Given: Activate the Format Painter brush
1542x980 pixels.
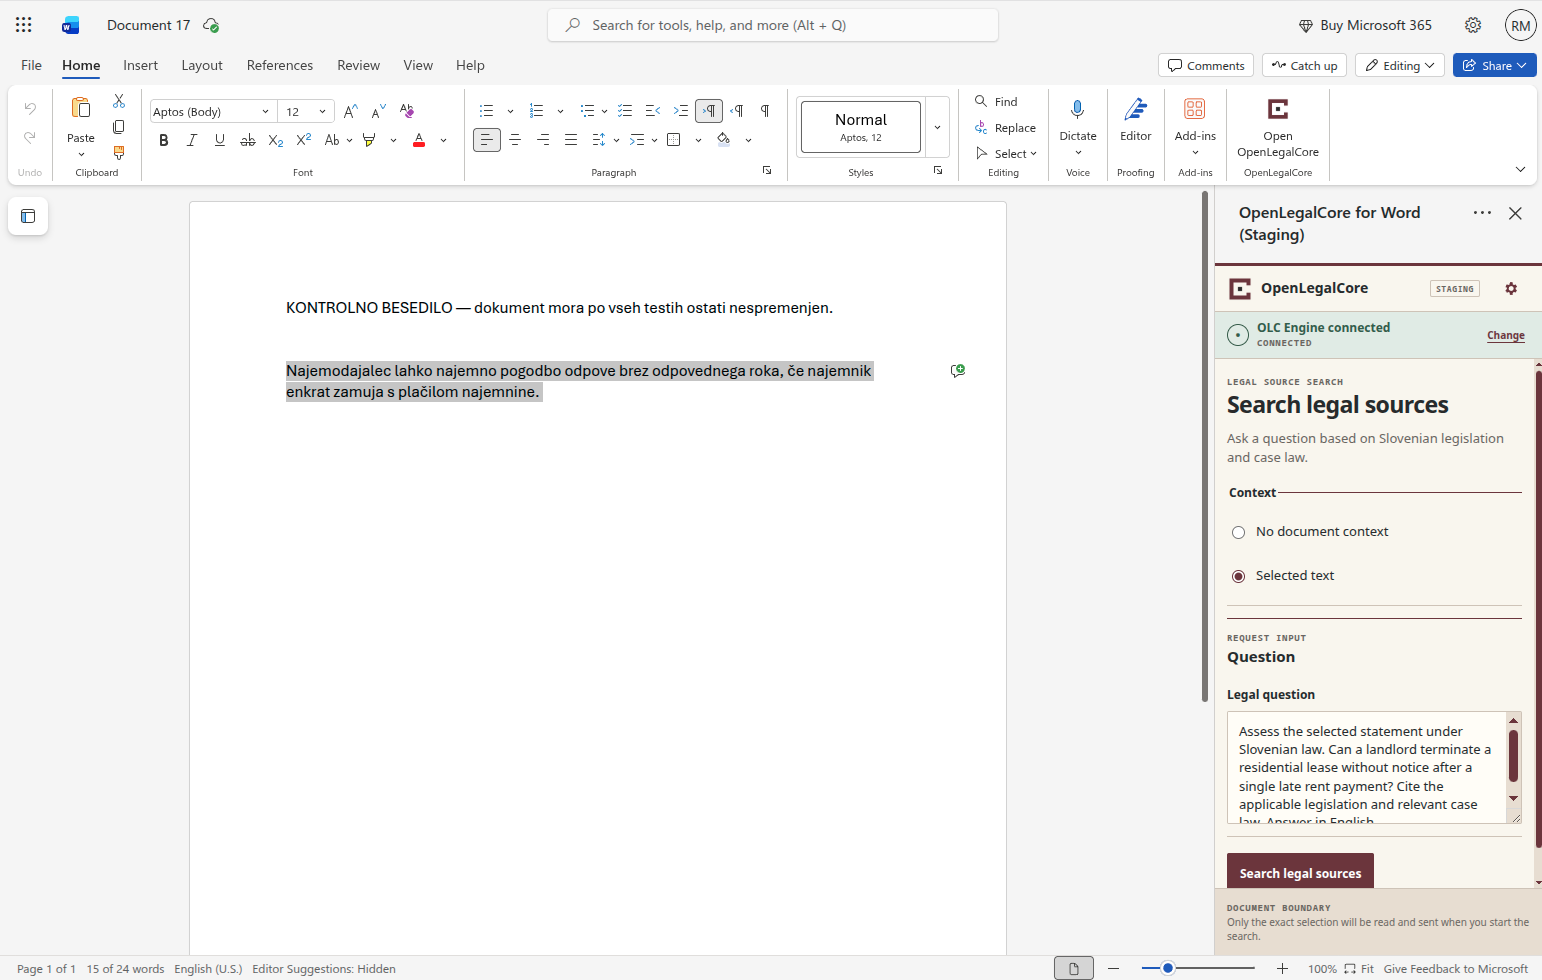Looking at the screenshot, I should click(x=119, y=153).
